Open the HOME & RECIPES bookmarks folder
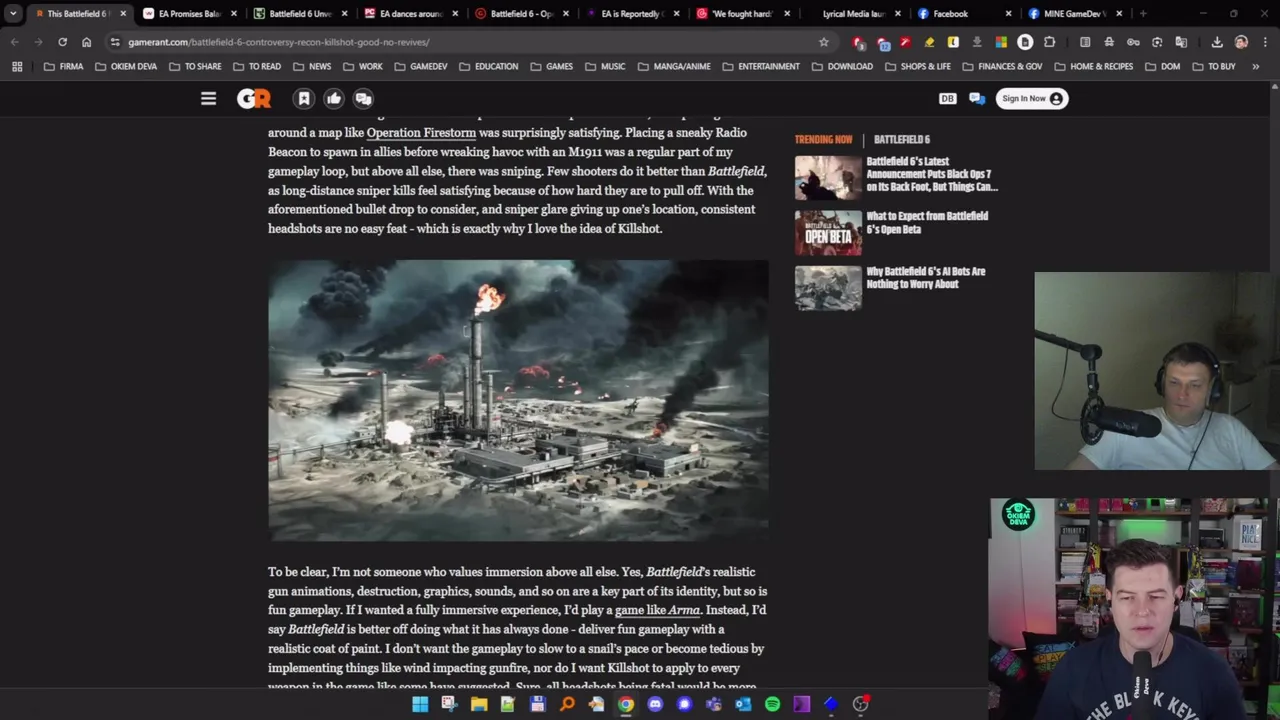Viewport: 1280px width, 720px height. coord(1093,66)
